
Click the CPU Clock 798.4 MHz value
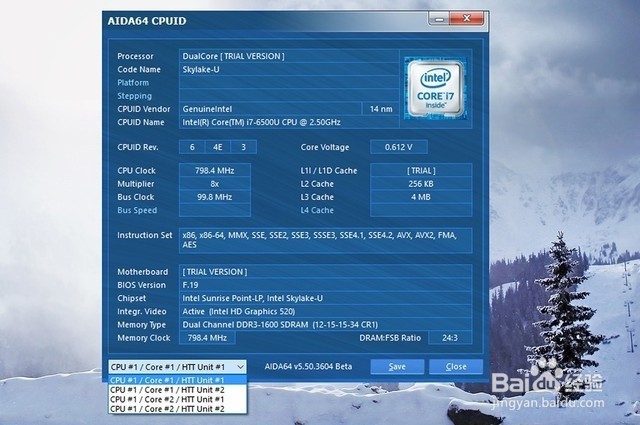(x=215, y=171)
